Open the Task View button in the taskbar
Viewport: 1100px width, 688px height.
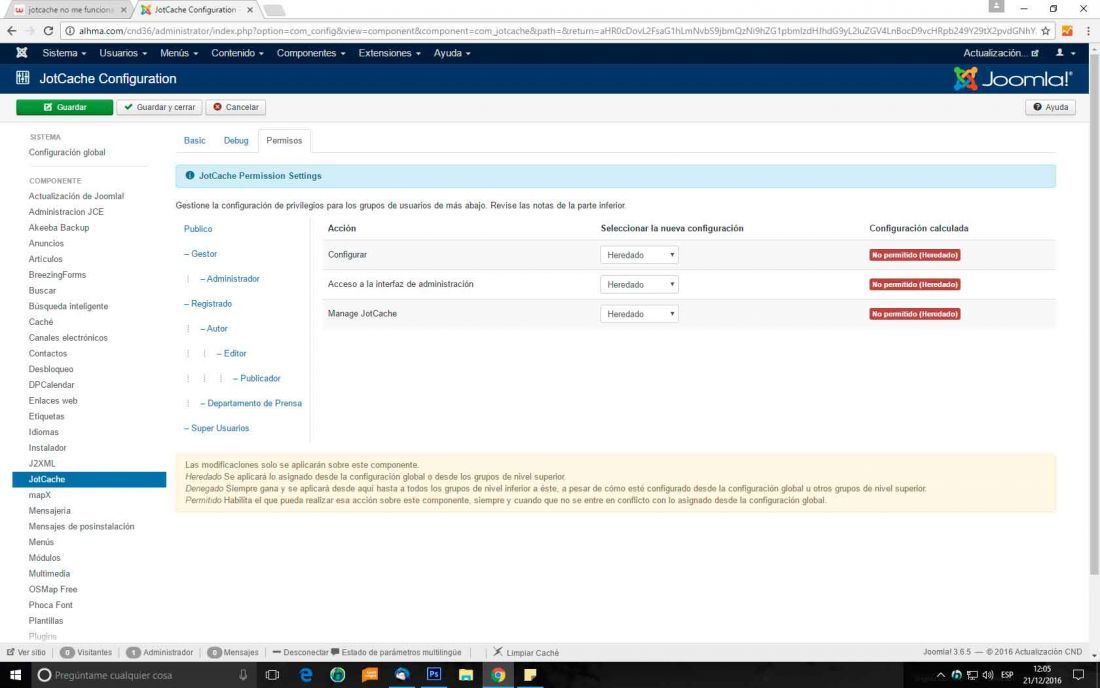[x=272, y=675]
